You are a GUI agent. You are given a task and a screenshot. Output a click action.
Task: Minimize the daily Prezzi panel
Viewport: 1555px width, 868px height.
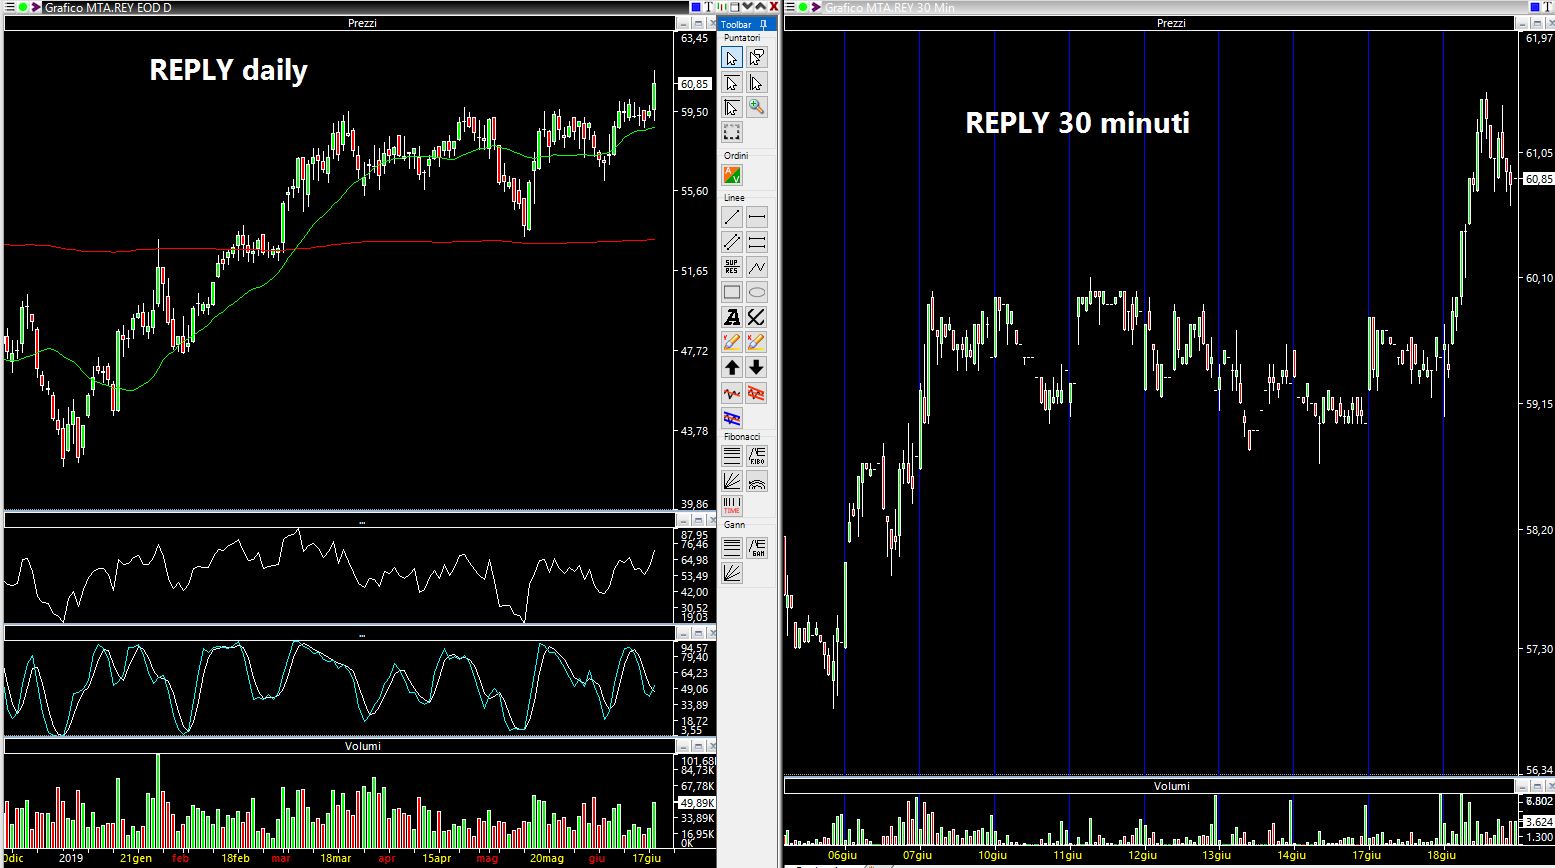point(685,22)
